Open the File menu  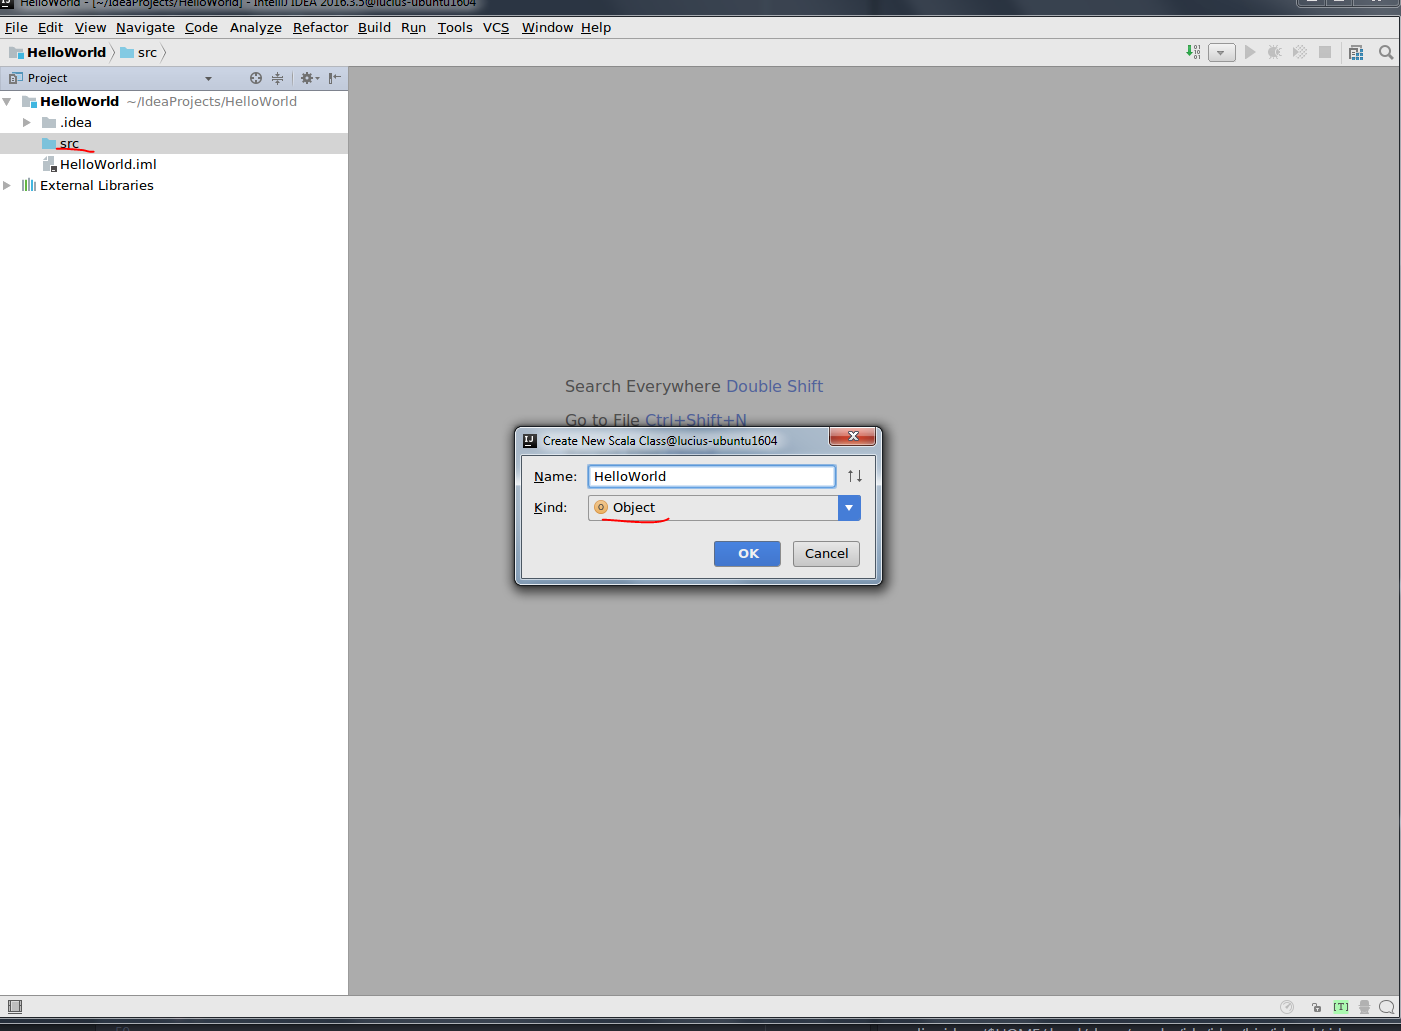point(16,28)
